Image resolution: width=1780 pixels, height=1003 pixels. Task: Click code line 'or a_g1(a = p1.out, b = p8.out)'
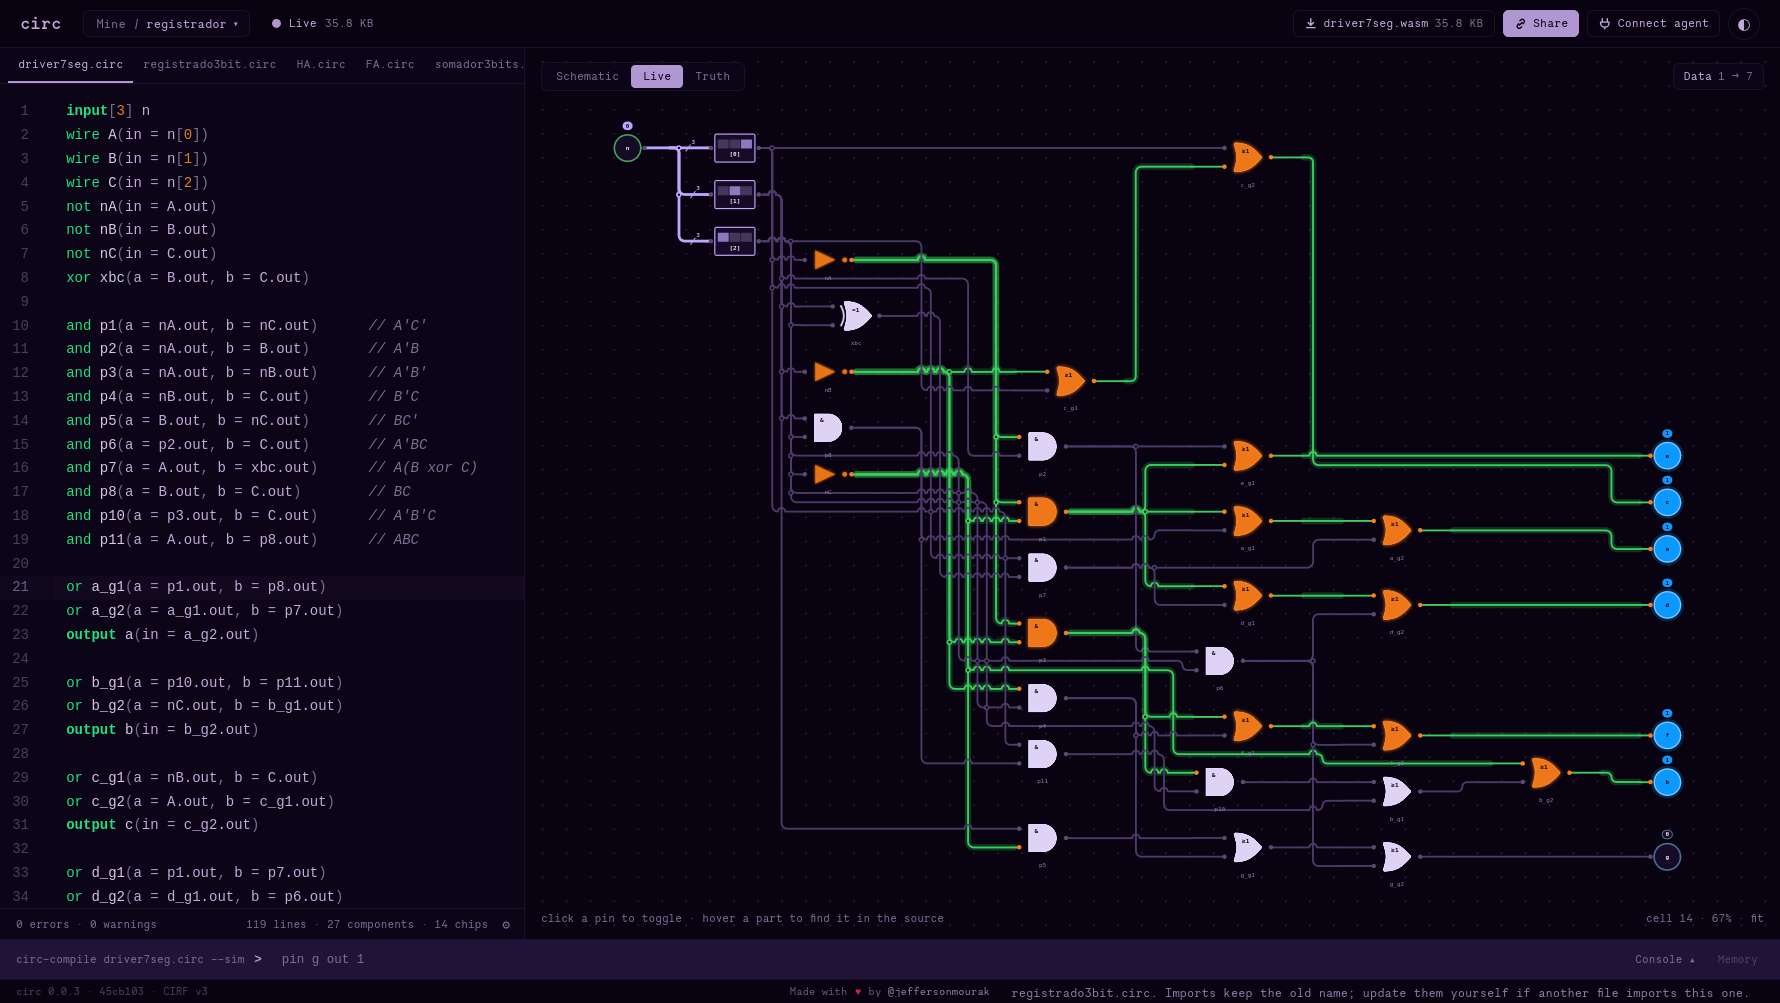(x=196, y=587)
